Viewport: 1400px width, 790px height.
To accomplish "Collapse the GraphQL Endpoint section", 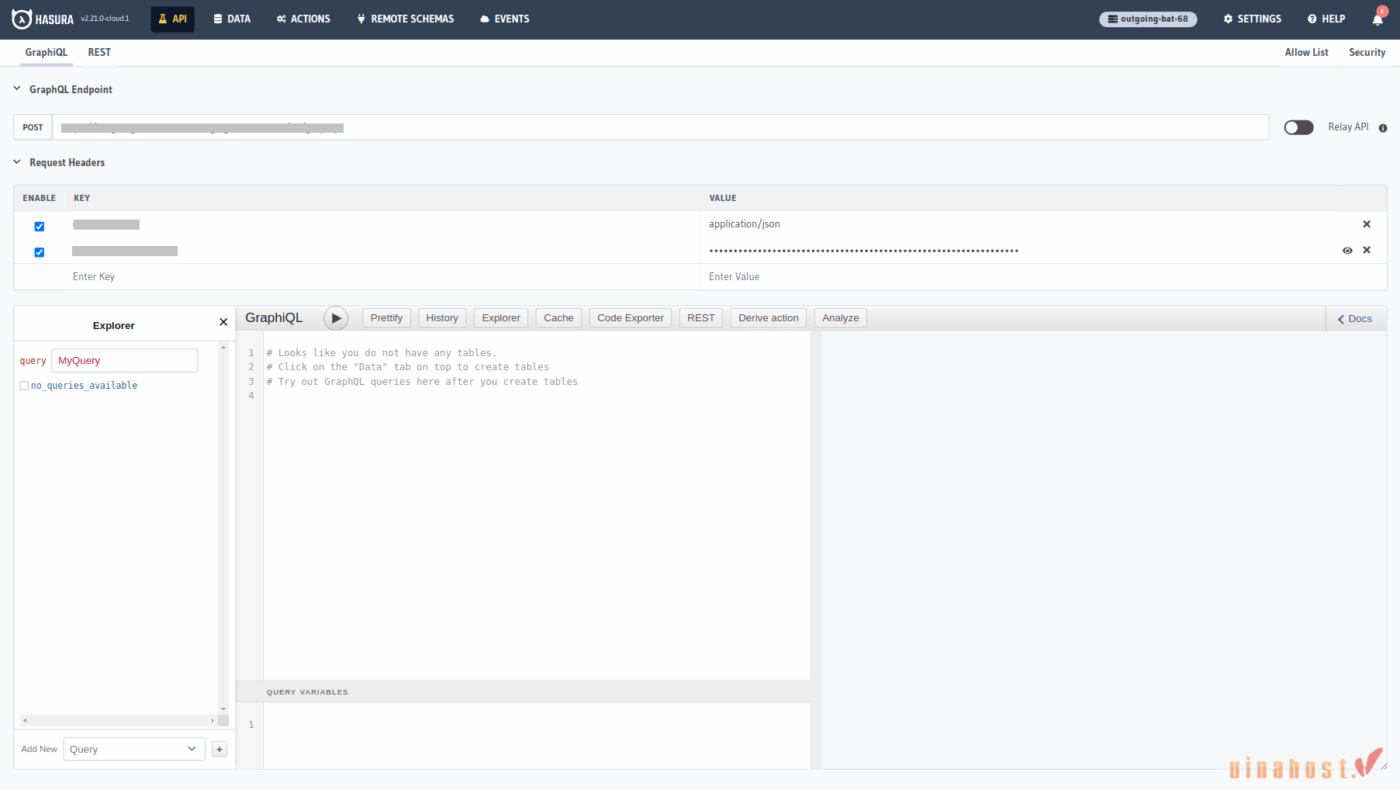I will 63,89.
